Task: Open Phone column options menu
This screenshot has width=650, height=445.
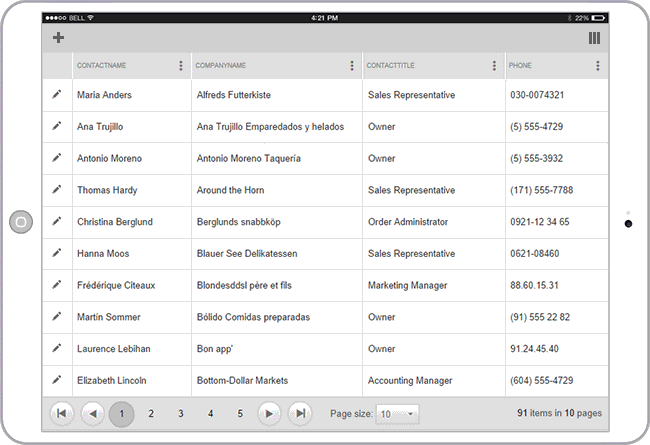Action: pos(598,66)
